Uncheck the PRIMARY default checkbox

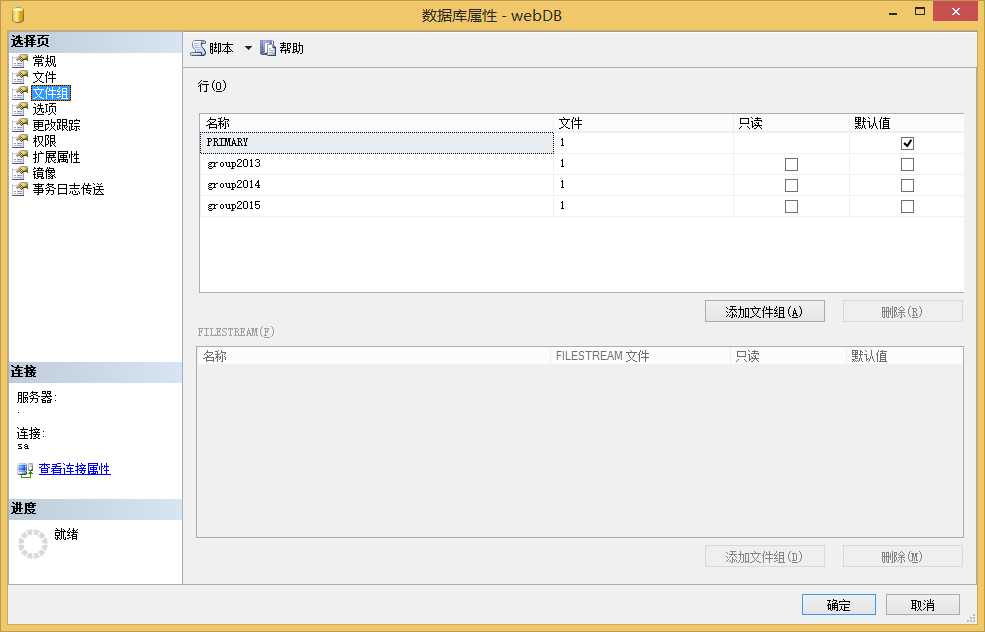point(907,143)
